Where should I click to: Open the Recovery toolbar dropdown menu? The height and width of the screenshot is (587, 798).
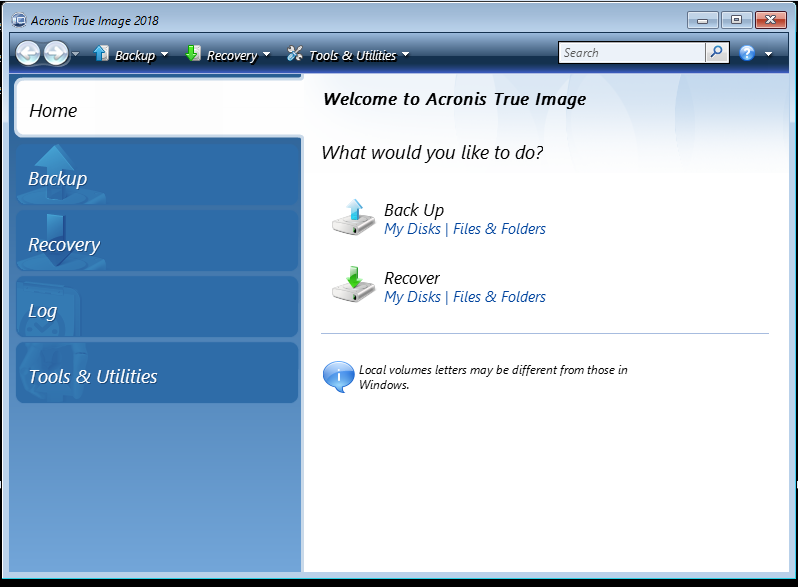pos(228,55)
